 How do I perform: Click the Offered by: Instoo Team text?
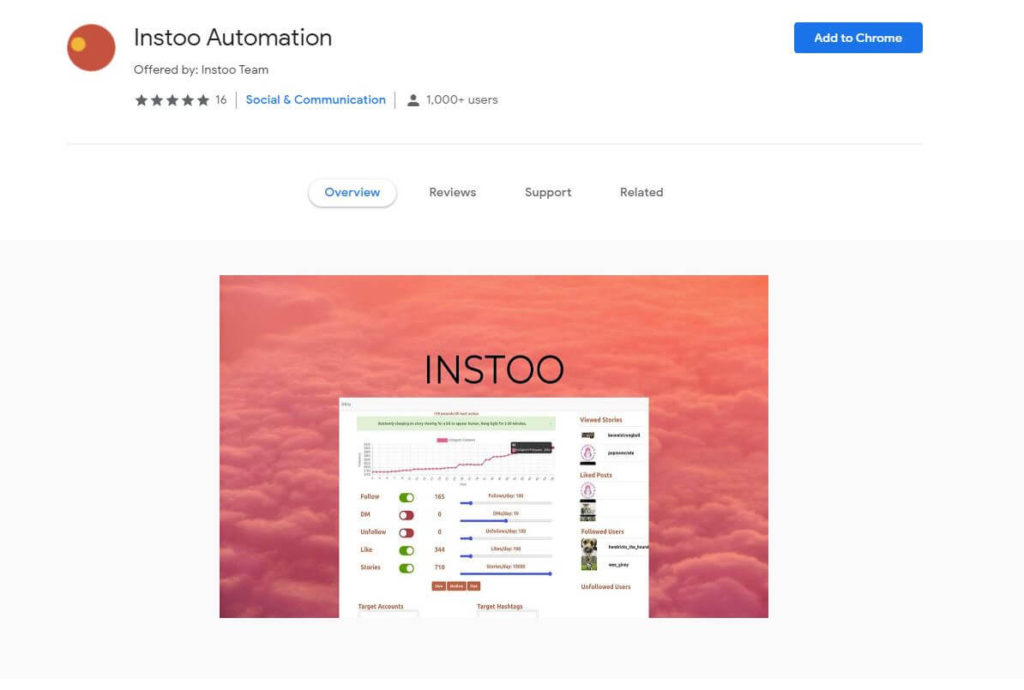[201, 70]
